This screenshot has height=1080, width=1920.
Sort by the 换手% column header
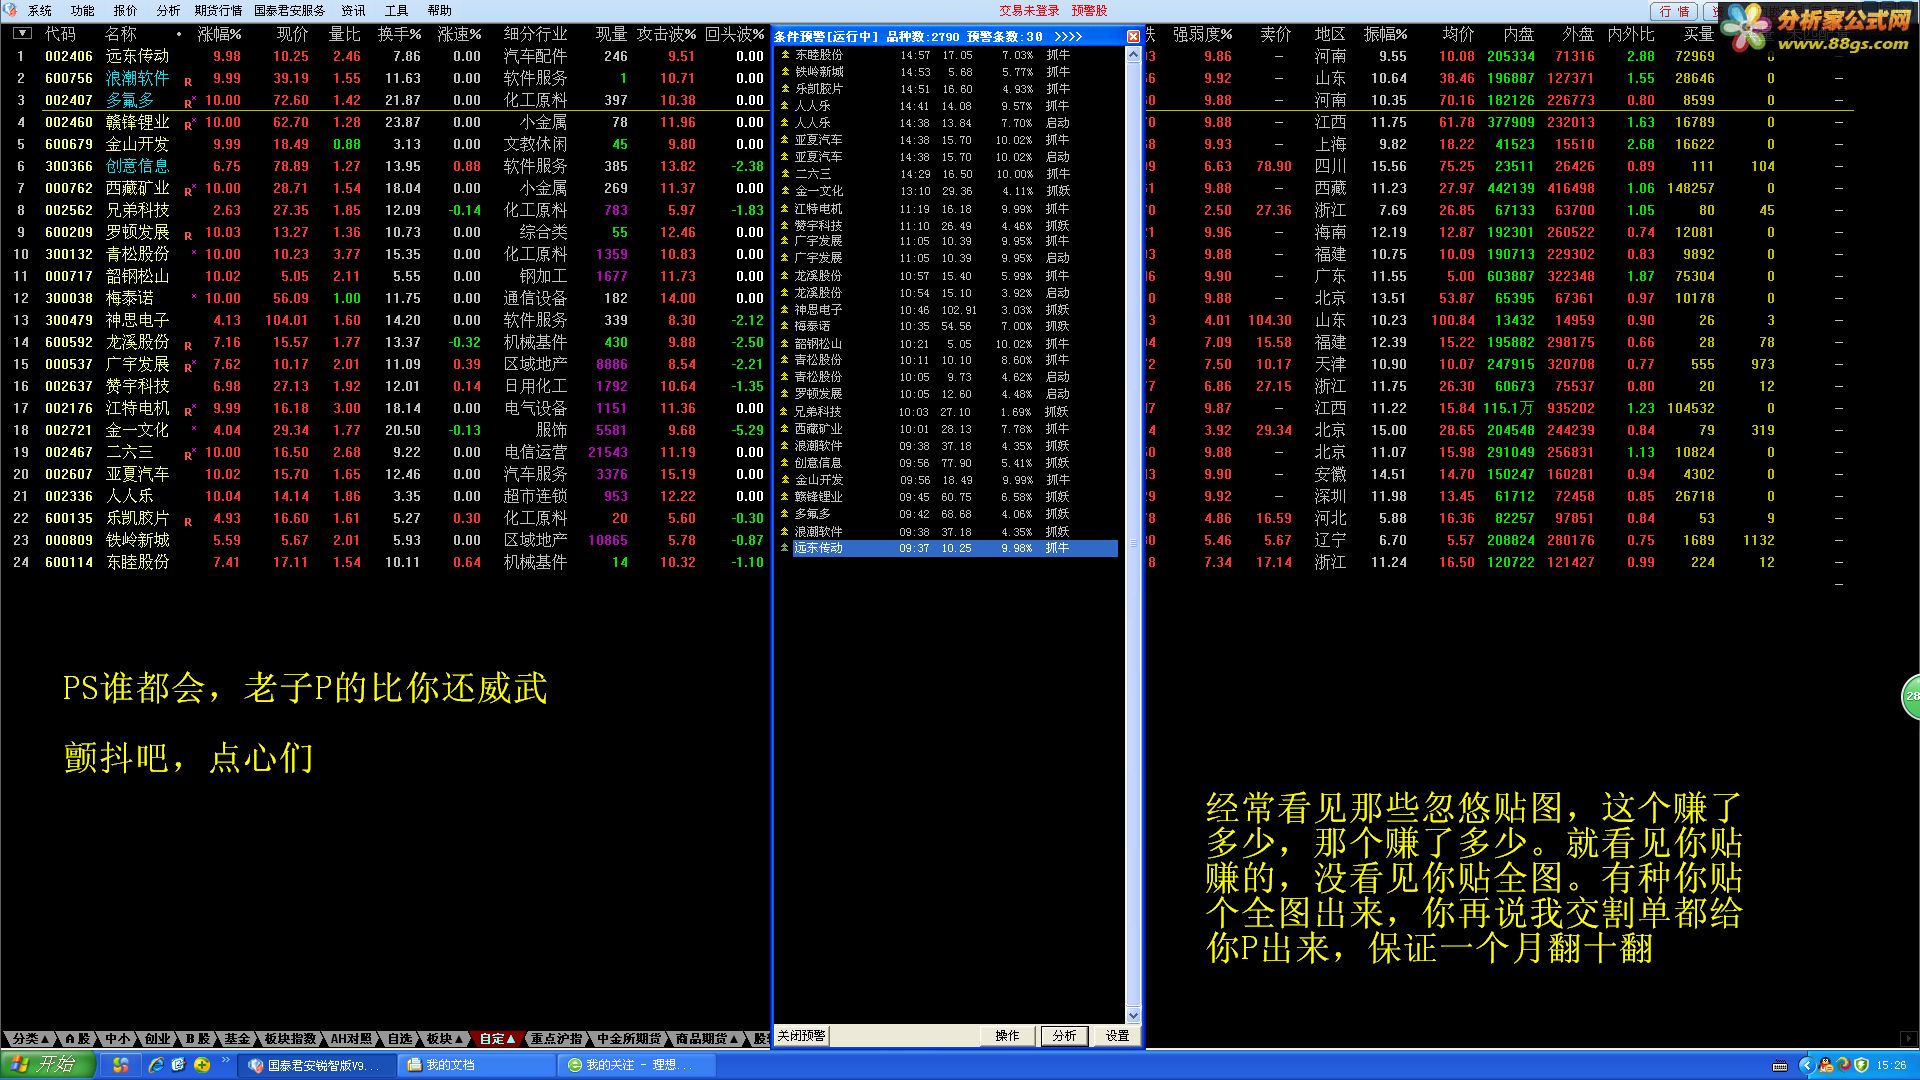coord(399,35)
